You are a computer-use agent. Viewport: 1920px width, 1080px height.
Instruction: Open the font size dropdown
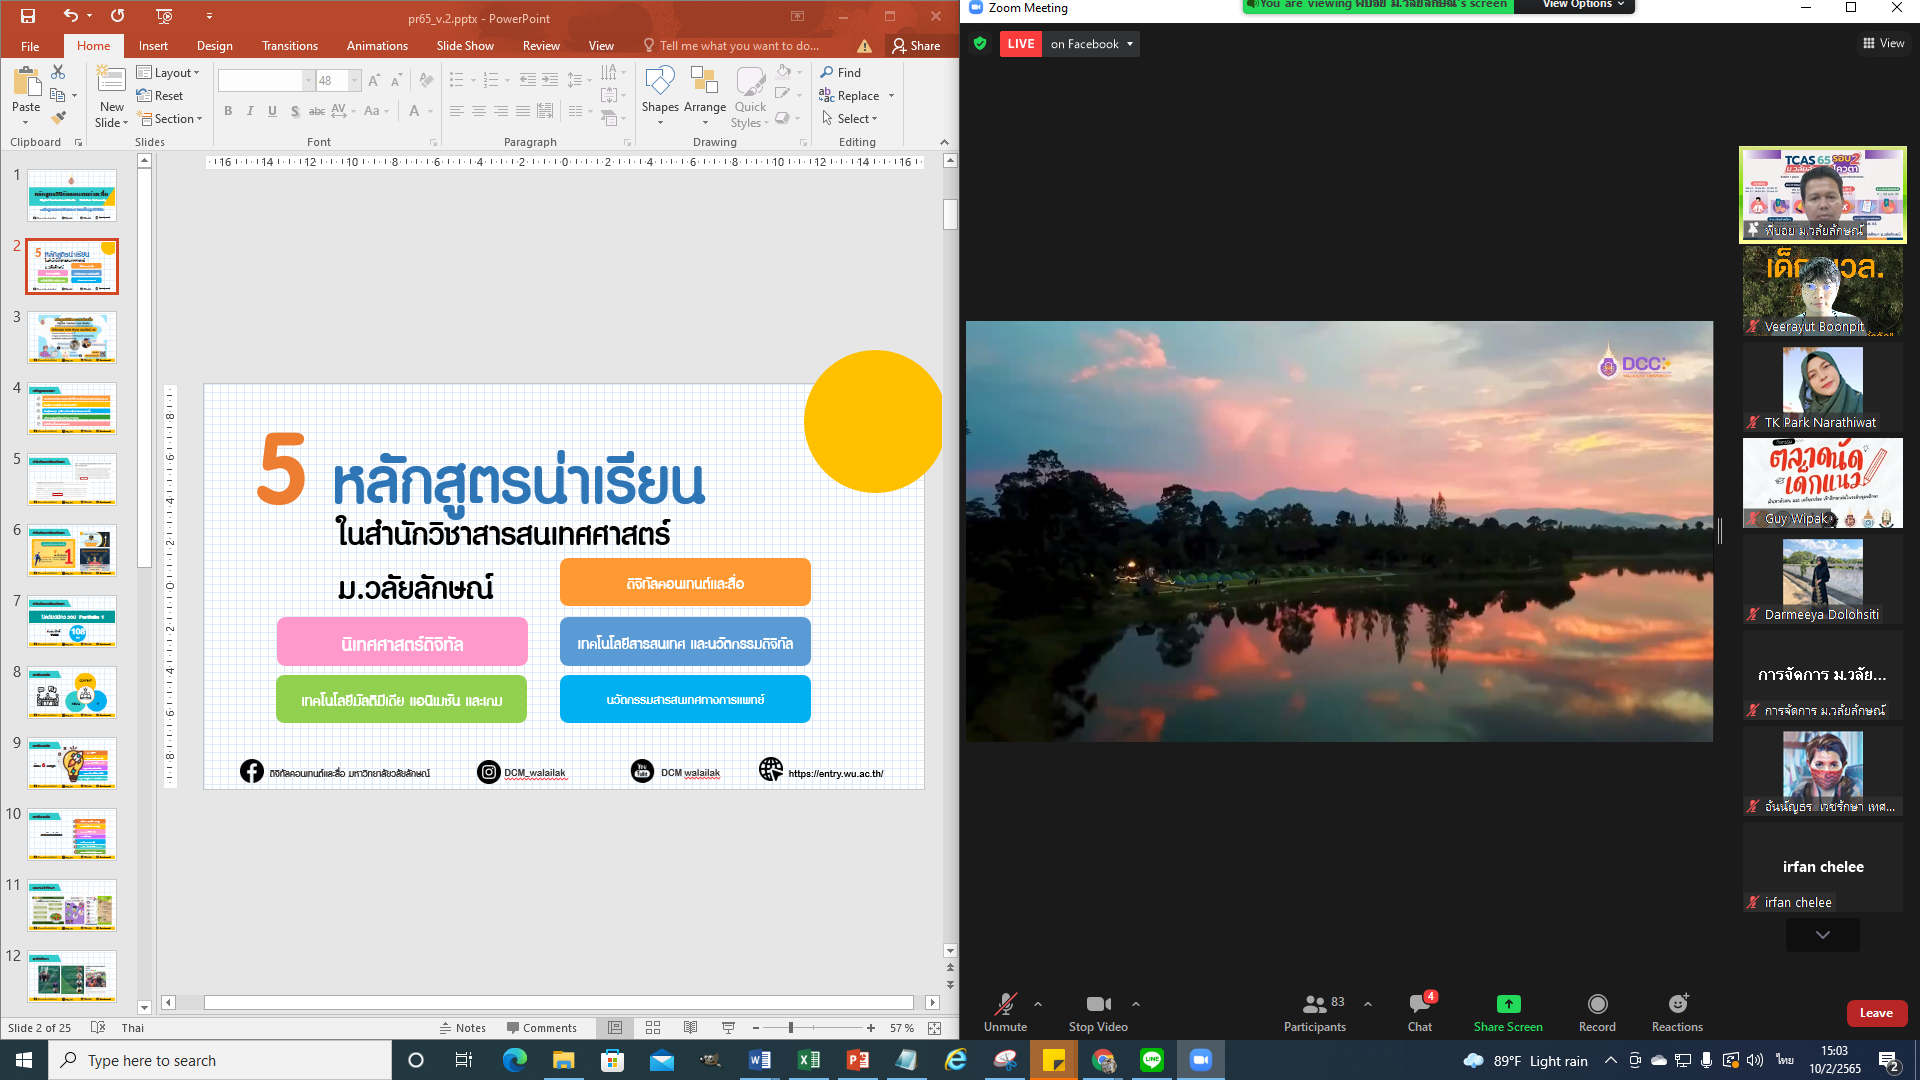[354, 80]
